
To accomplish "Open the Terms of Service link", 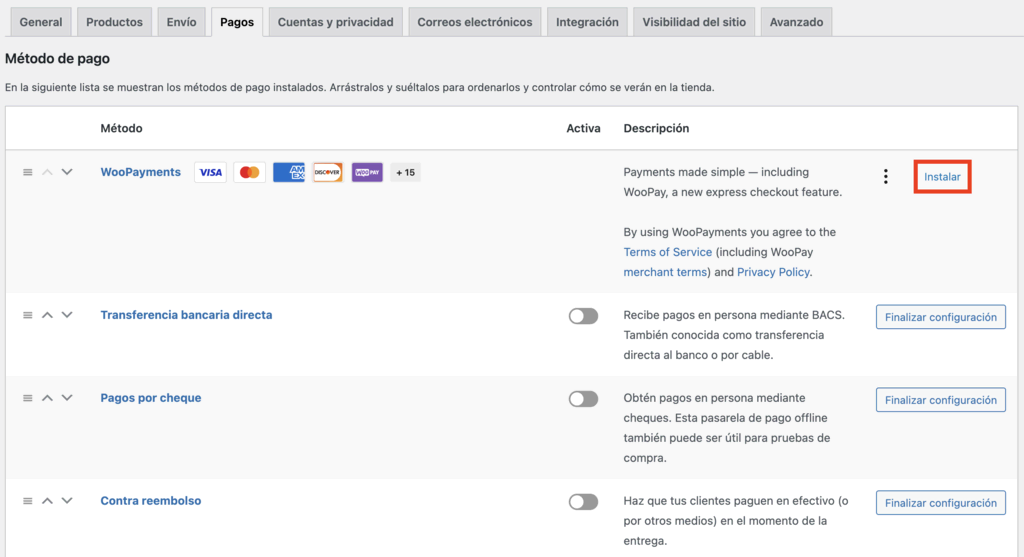I will (668, 252).
